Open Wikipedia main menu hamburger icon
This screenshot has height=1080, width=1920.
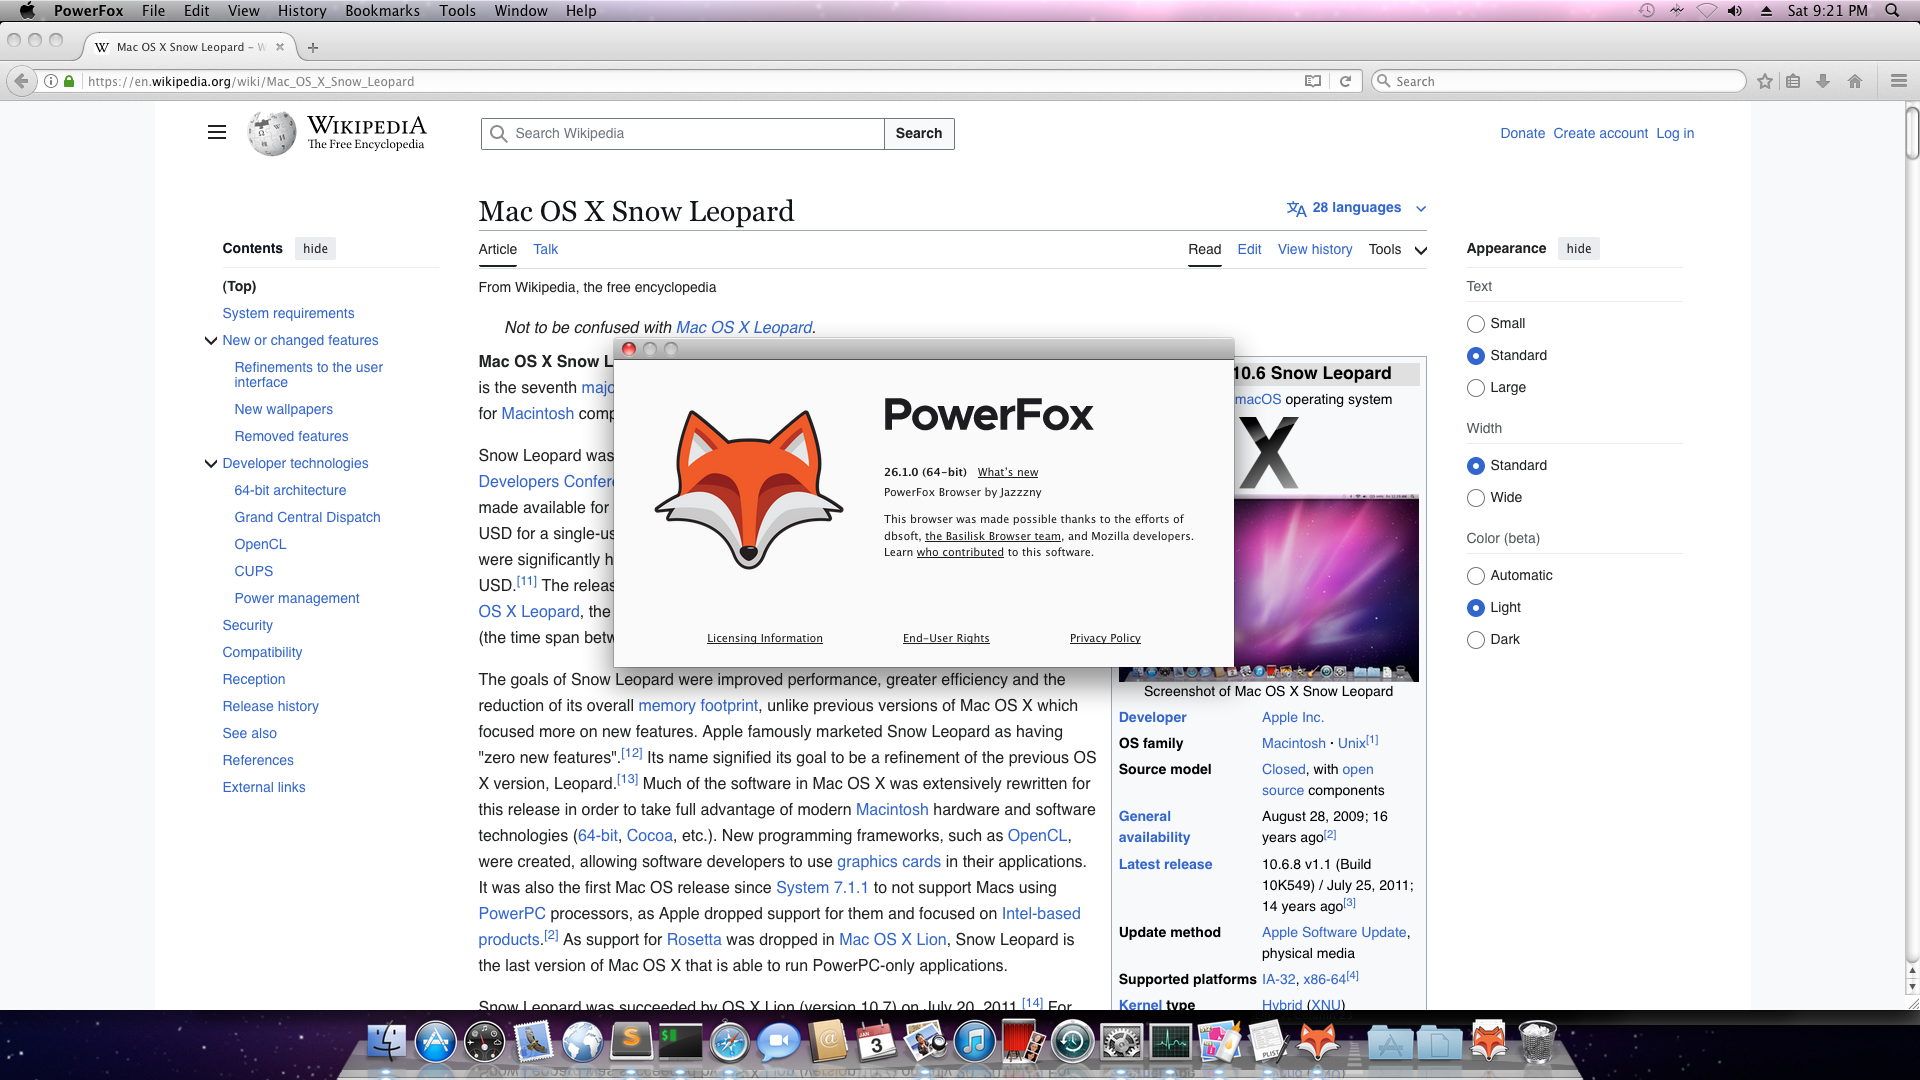pos(216,132)
